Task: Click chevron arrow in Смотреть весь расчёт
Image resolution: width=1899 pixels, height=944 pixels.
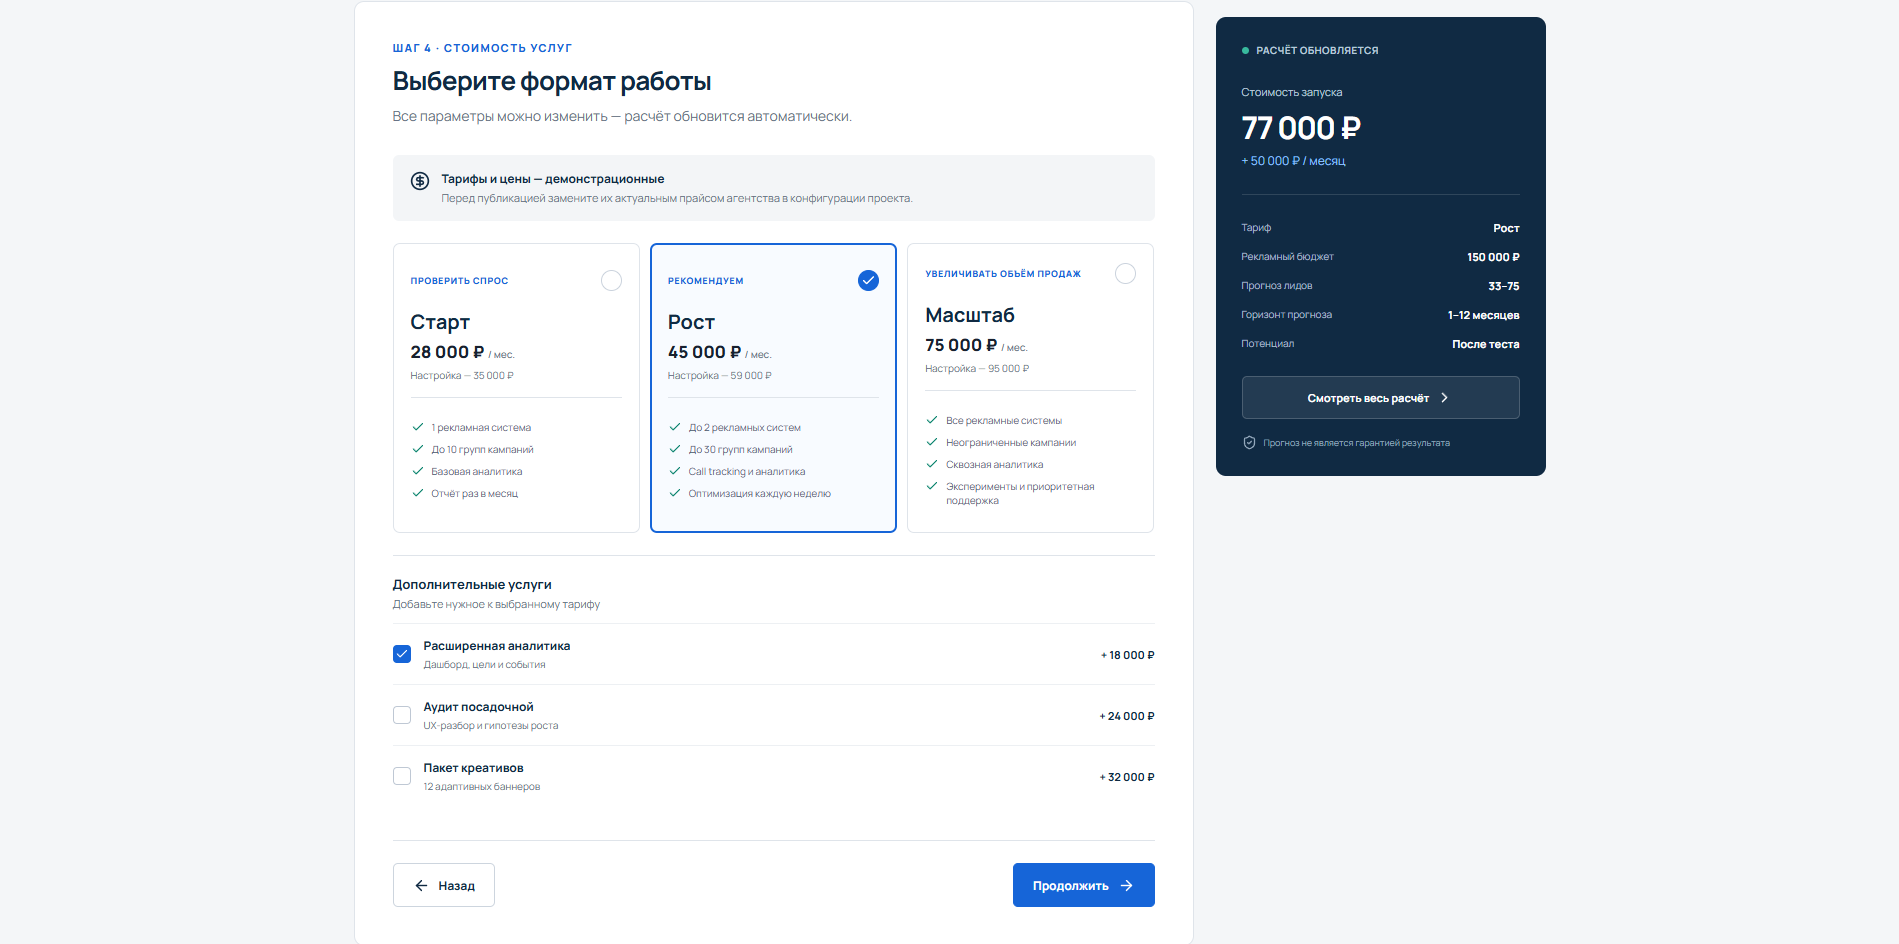Action: pos(1444,398)
